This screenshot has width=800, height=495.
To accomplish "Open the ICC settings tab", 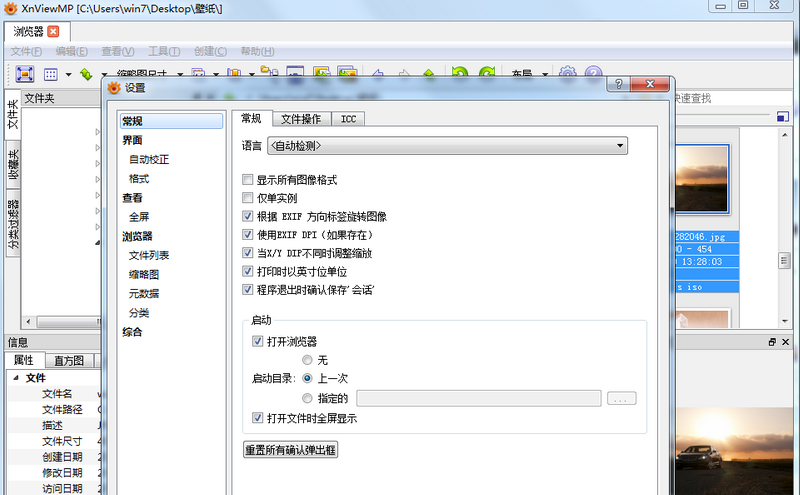I will coord(348,119).
